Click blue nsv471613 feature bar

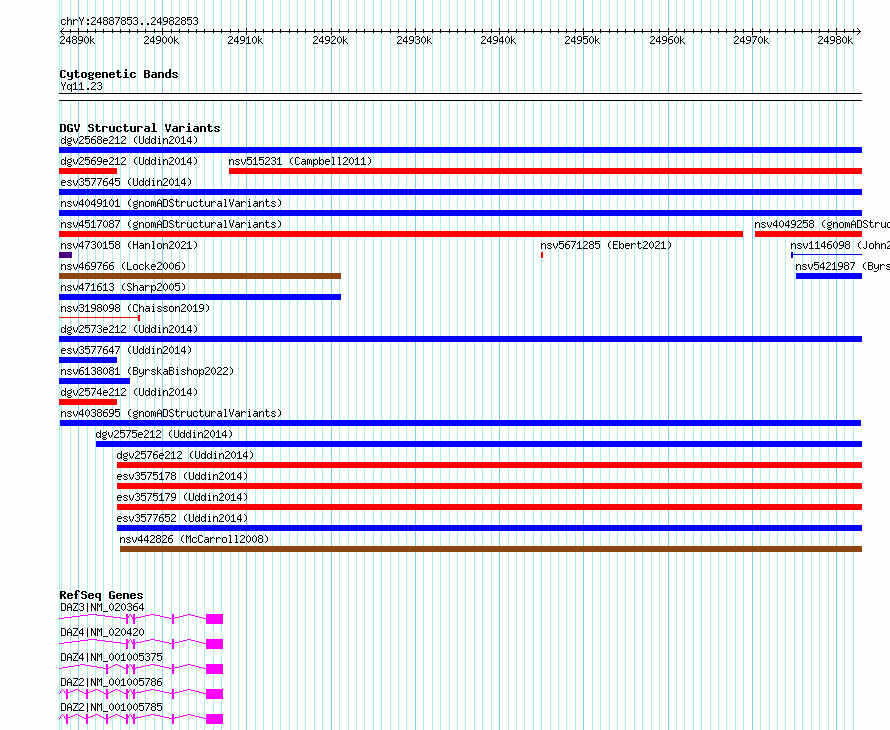click(x=200, y=297)
